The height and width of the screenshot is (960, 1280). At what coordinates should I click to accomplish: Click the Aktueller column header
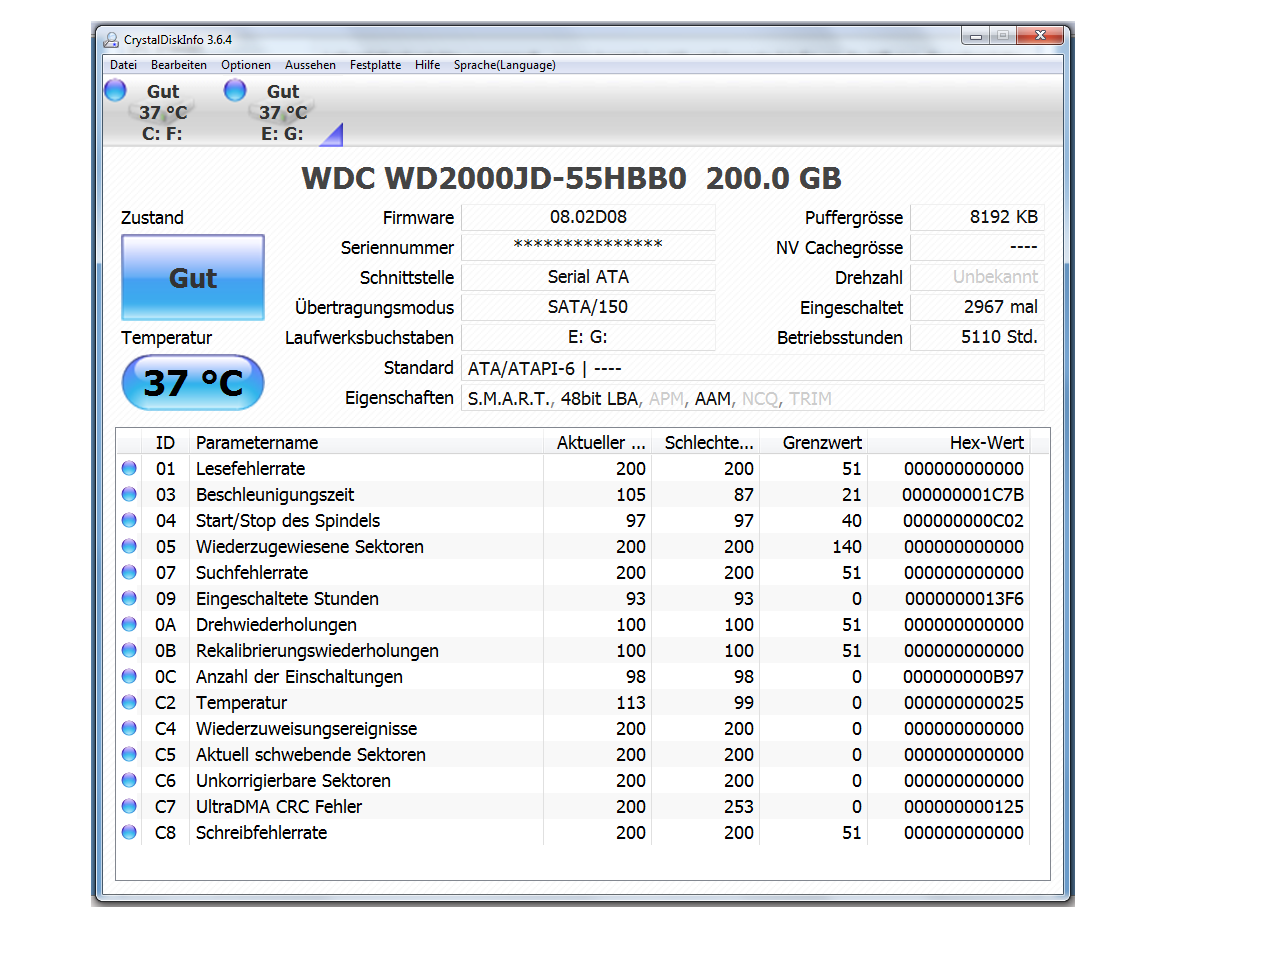(598, 442)
